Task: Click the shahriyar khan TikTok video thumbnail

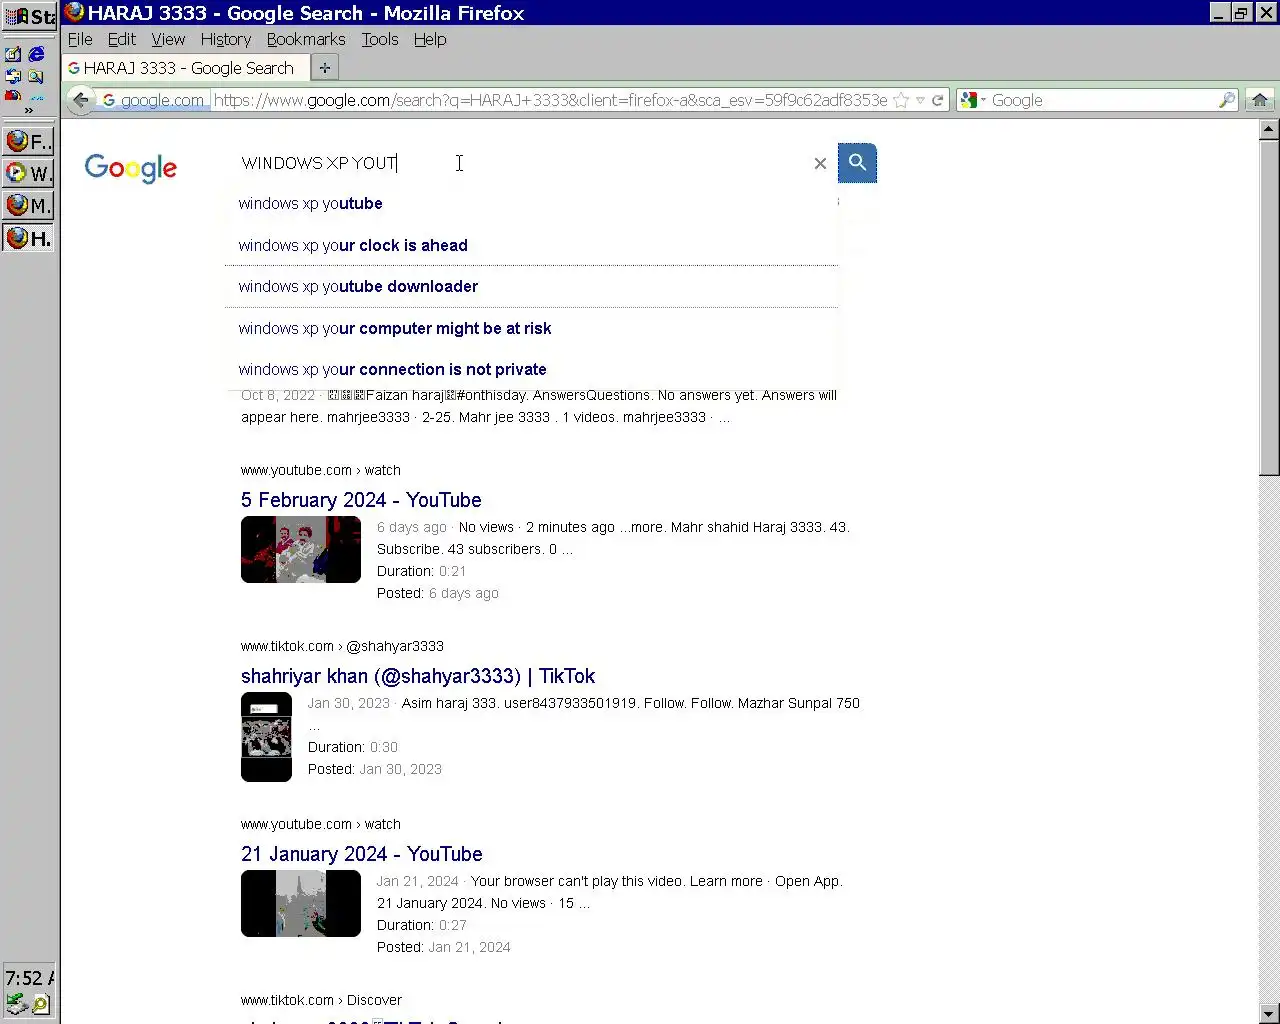Action: [266, 737]
